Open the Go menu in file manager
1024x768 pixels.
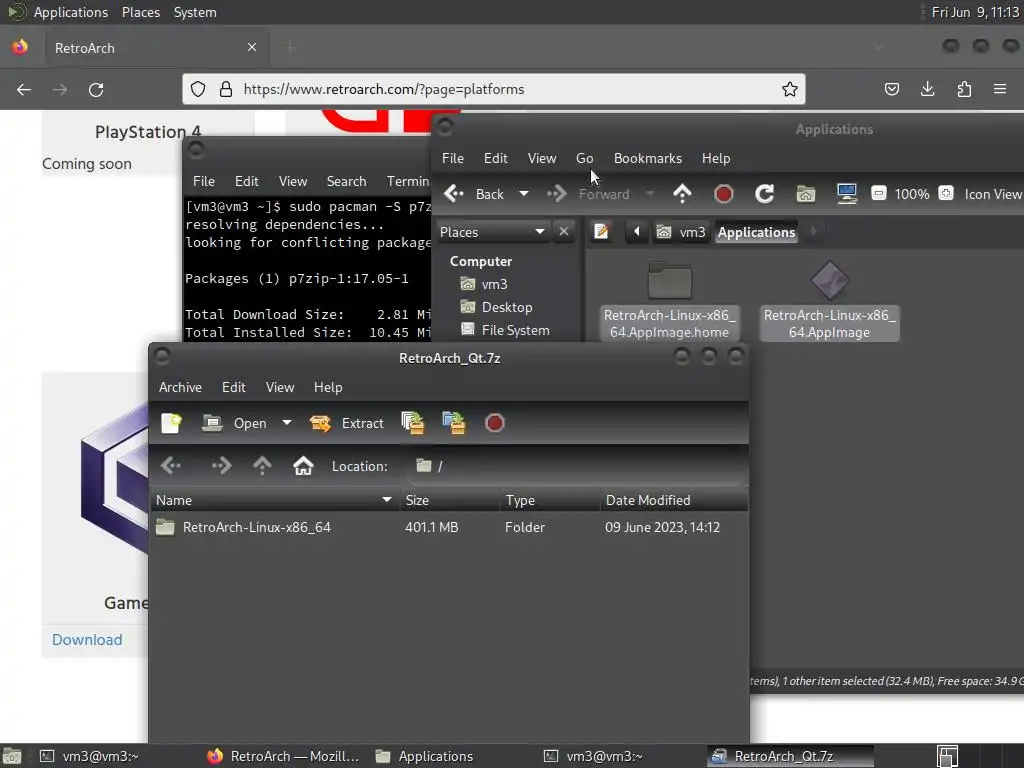coord(584,158)
